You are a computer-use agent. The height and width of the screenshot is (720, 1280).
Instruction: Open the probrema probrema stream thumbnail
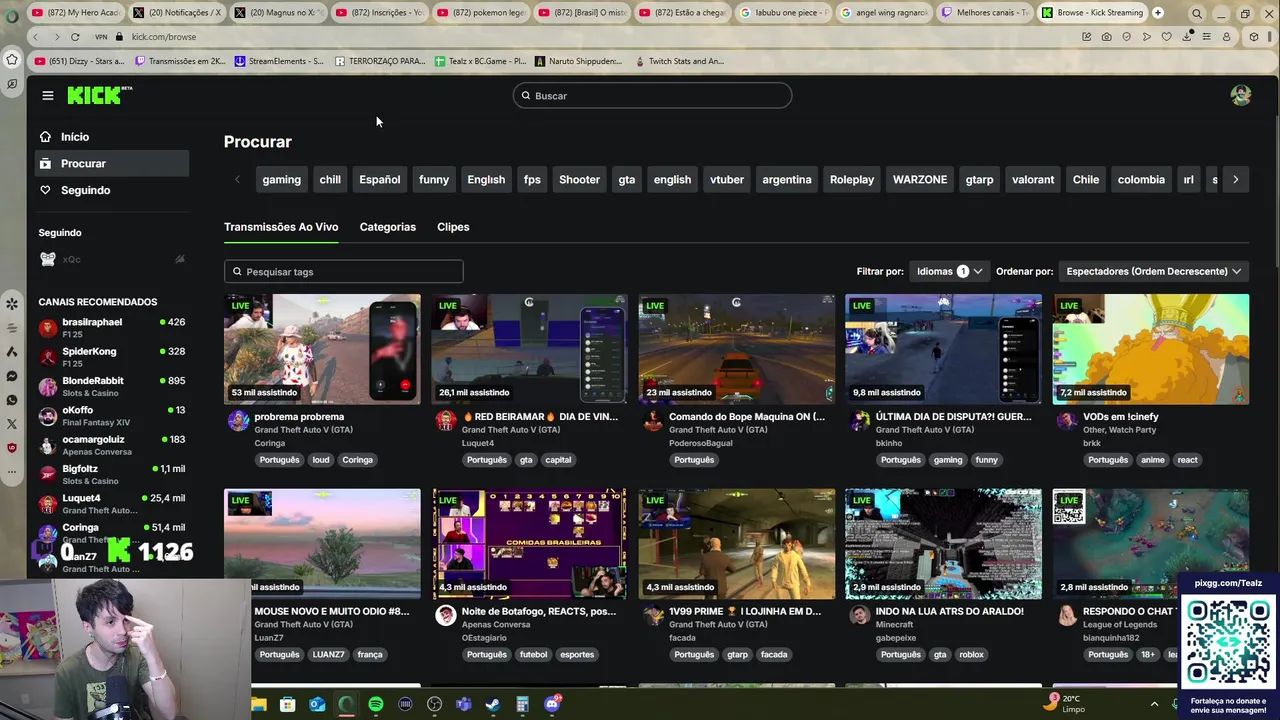(x=322, y=349)
